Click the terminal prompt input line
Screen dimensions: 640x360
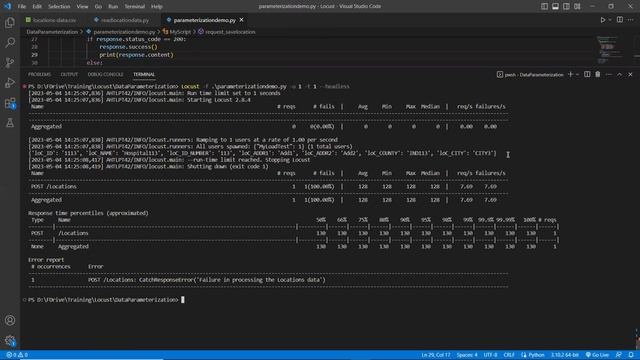click(106, 300)
